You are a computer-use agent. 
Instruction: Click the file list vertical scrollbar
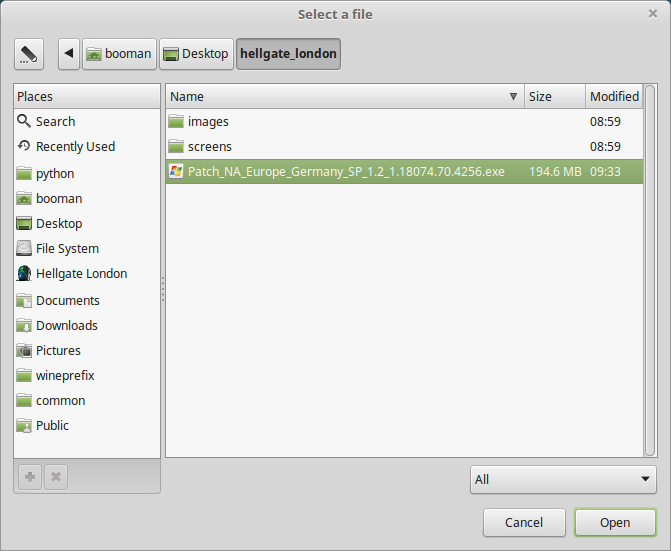pyautogui.click(x=650, y=271)
